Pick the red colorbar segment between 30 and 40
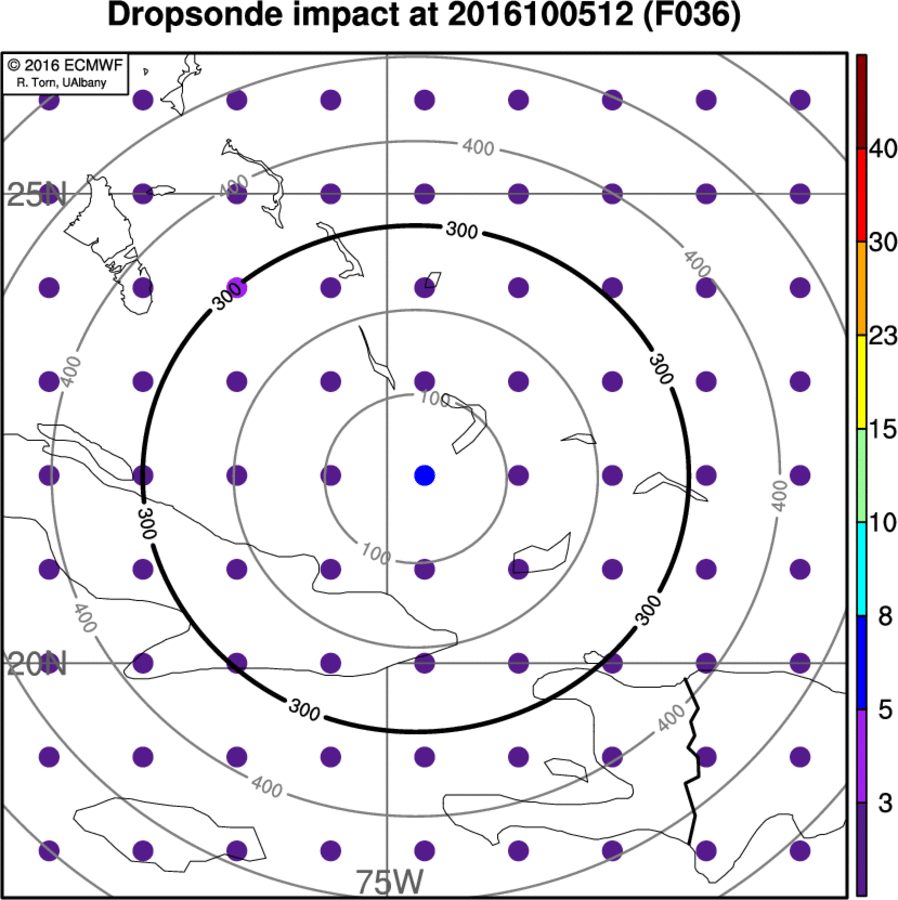This screenshot has height=900, width=898. [861, 195]
